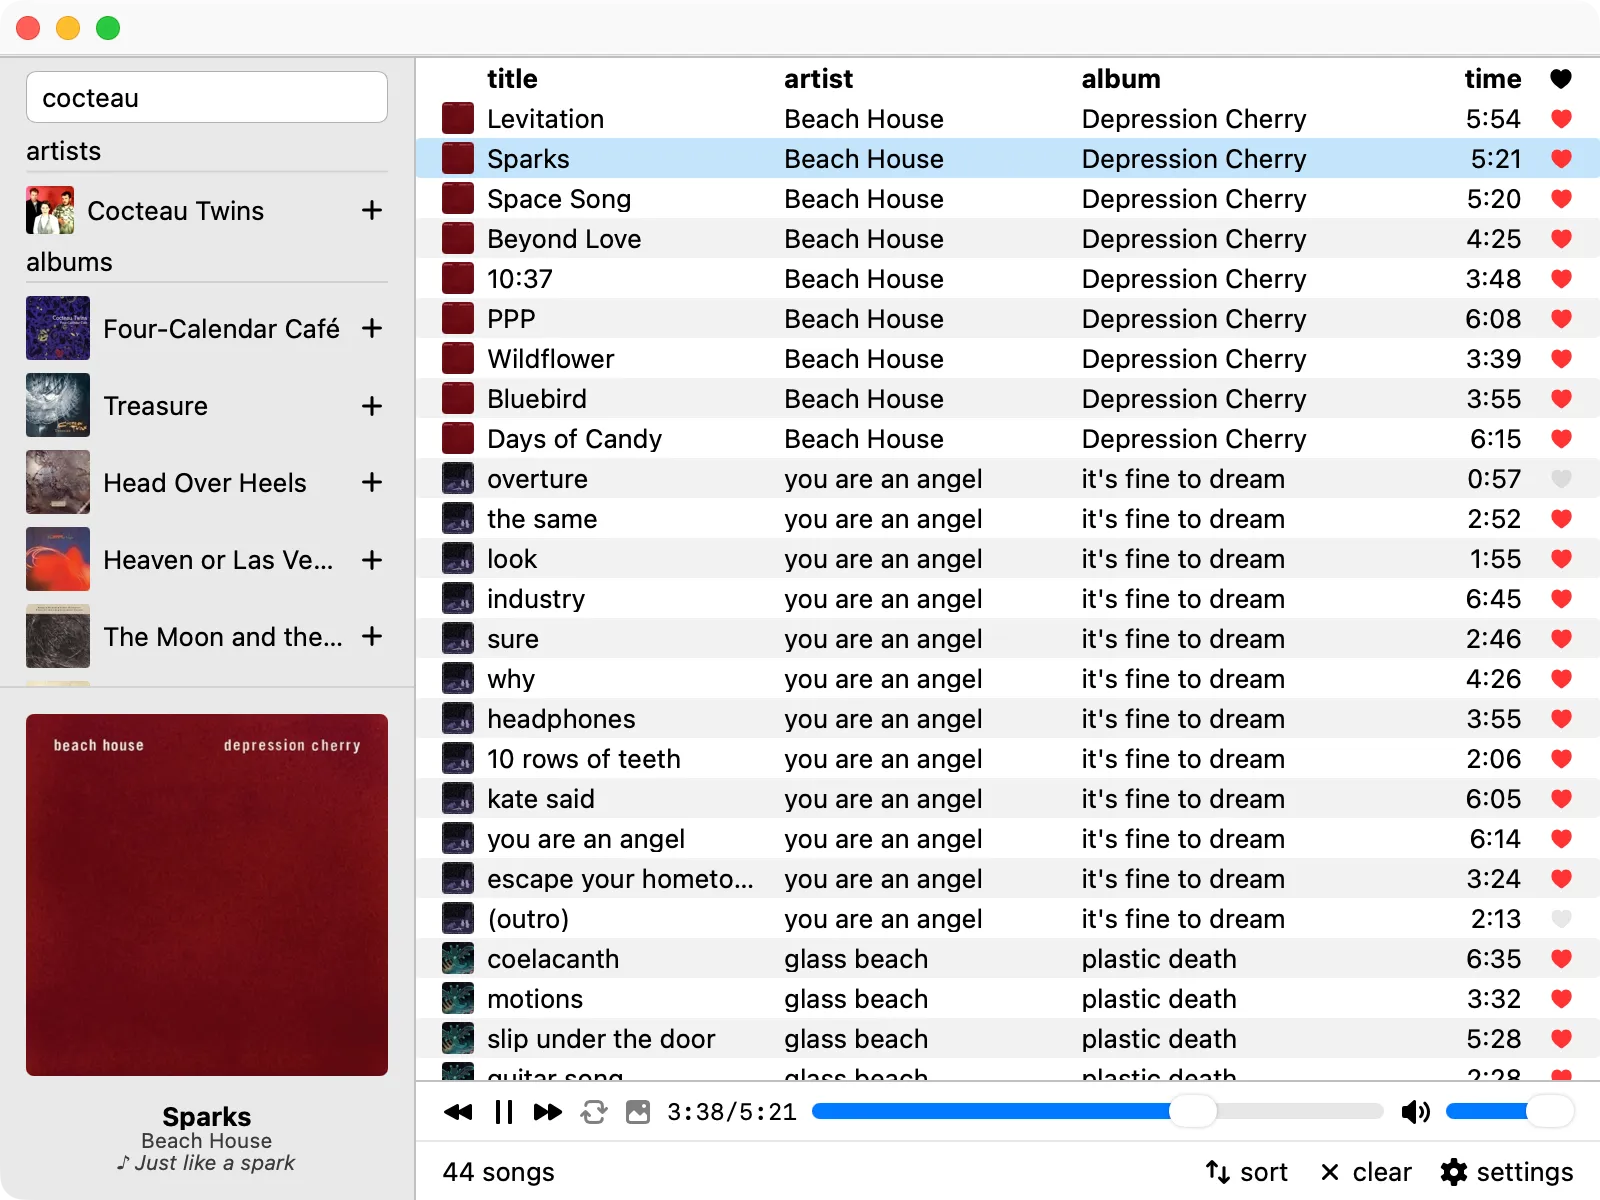Screen dimensions: 1600x1200
Task: Like the song overture
Action: 1561,478
